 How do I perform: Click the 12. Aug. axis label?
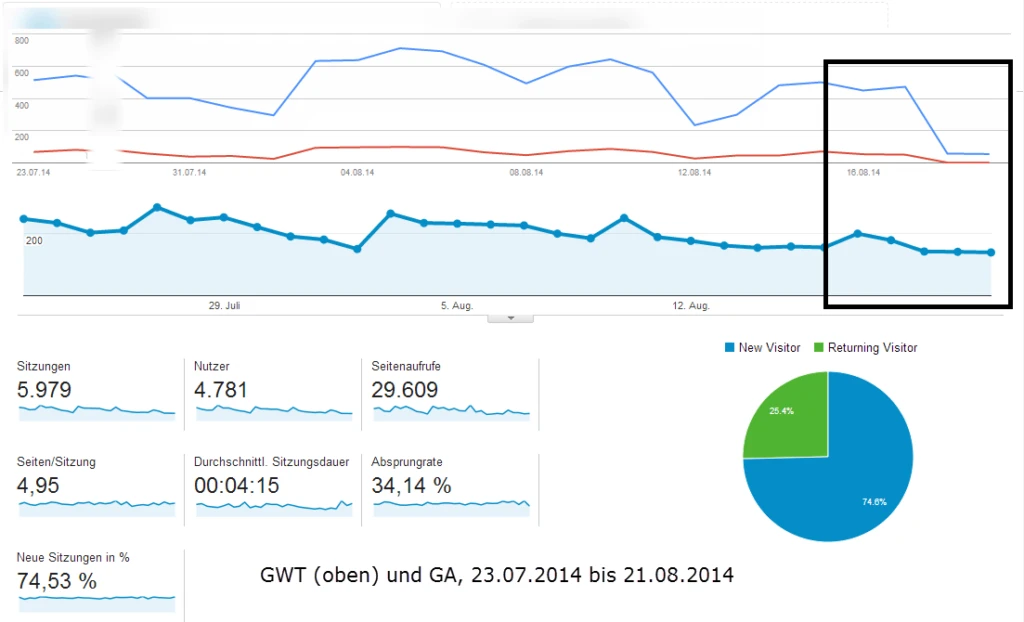tap(691, 306)
